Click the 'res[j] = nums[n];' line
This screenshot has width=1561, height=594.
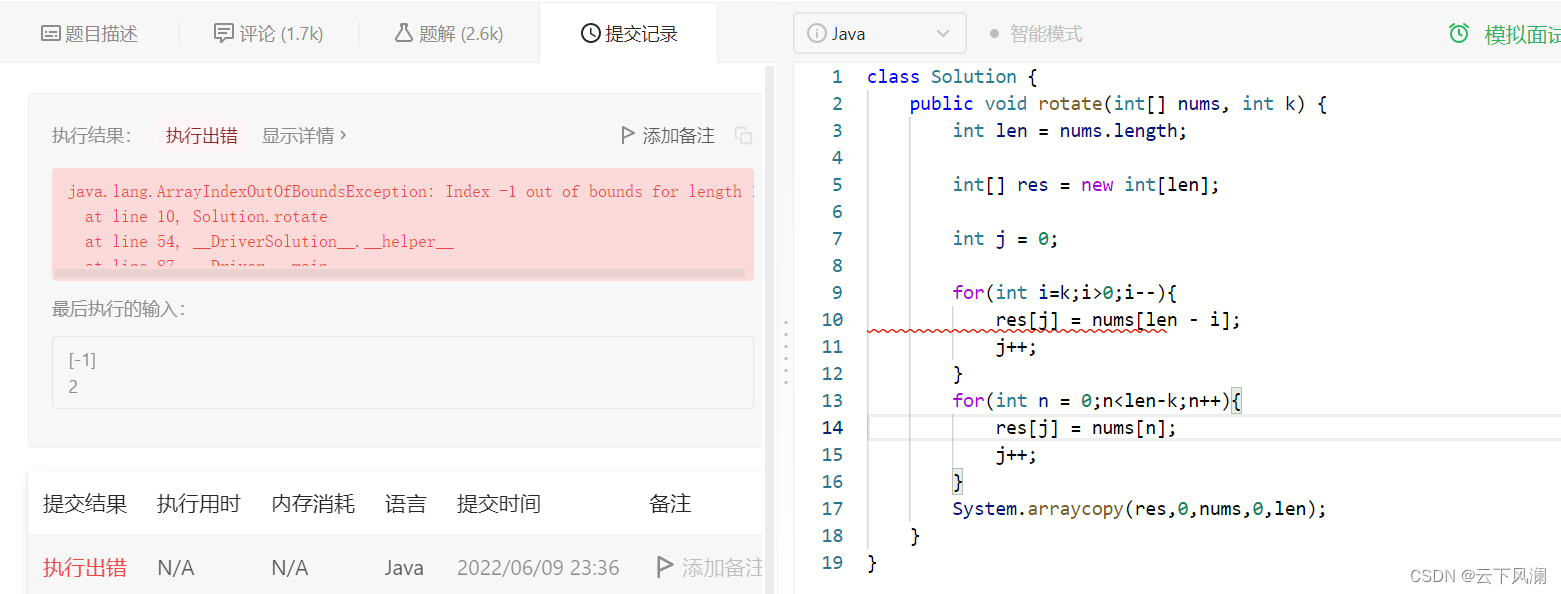(x=1086, y=427)
